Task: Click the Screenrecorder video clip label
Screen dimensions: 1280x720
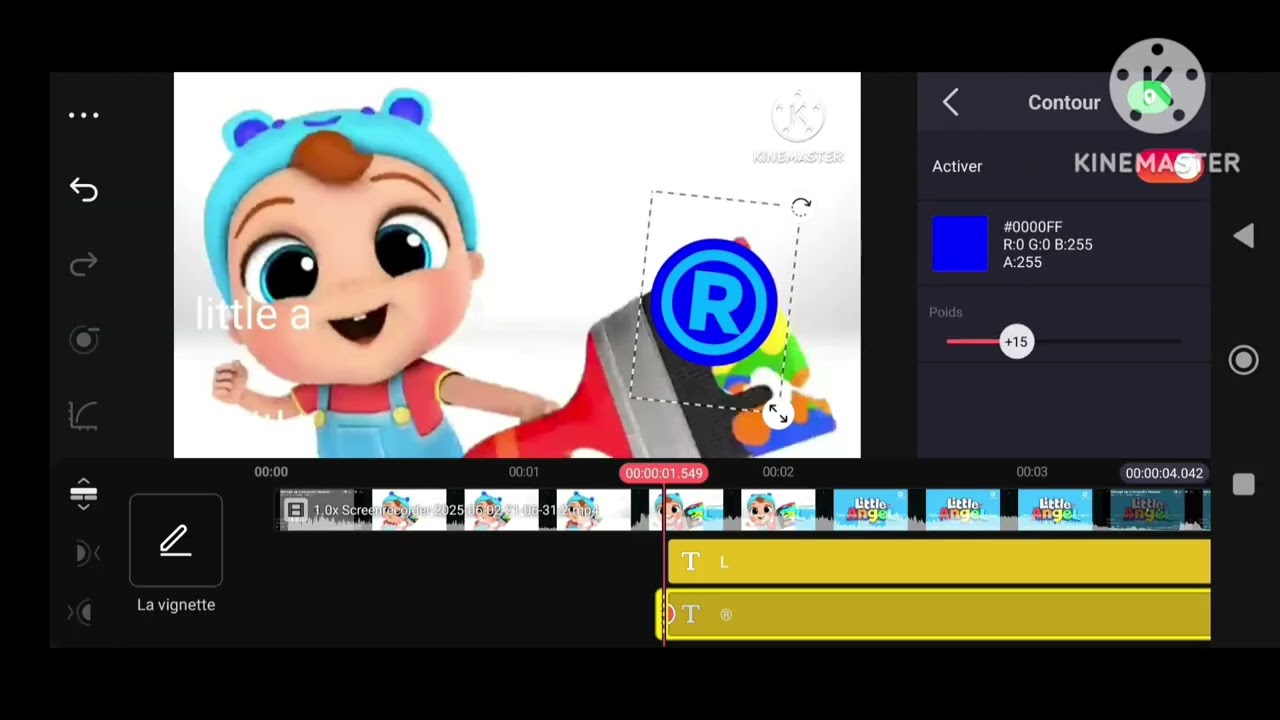Action: [x=456, y=510]
